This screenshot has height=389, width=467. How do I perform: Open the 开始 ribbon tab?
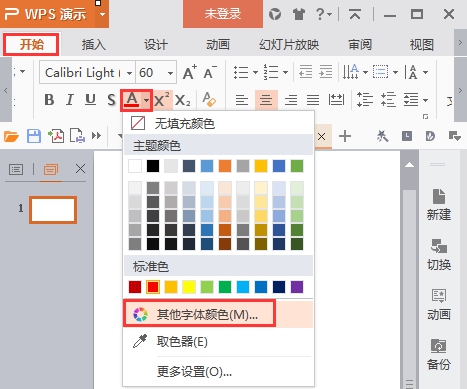pos(31,44)
